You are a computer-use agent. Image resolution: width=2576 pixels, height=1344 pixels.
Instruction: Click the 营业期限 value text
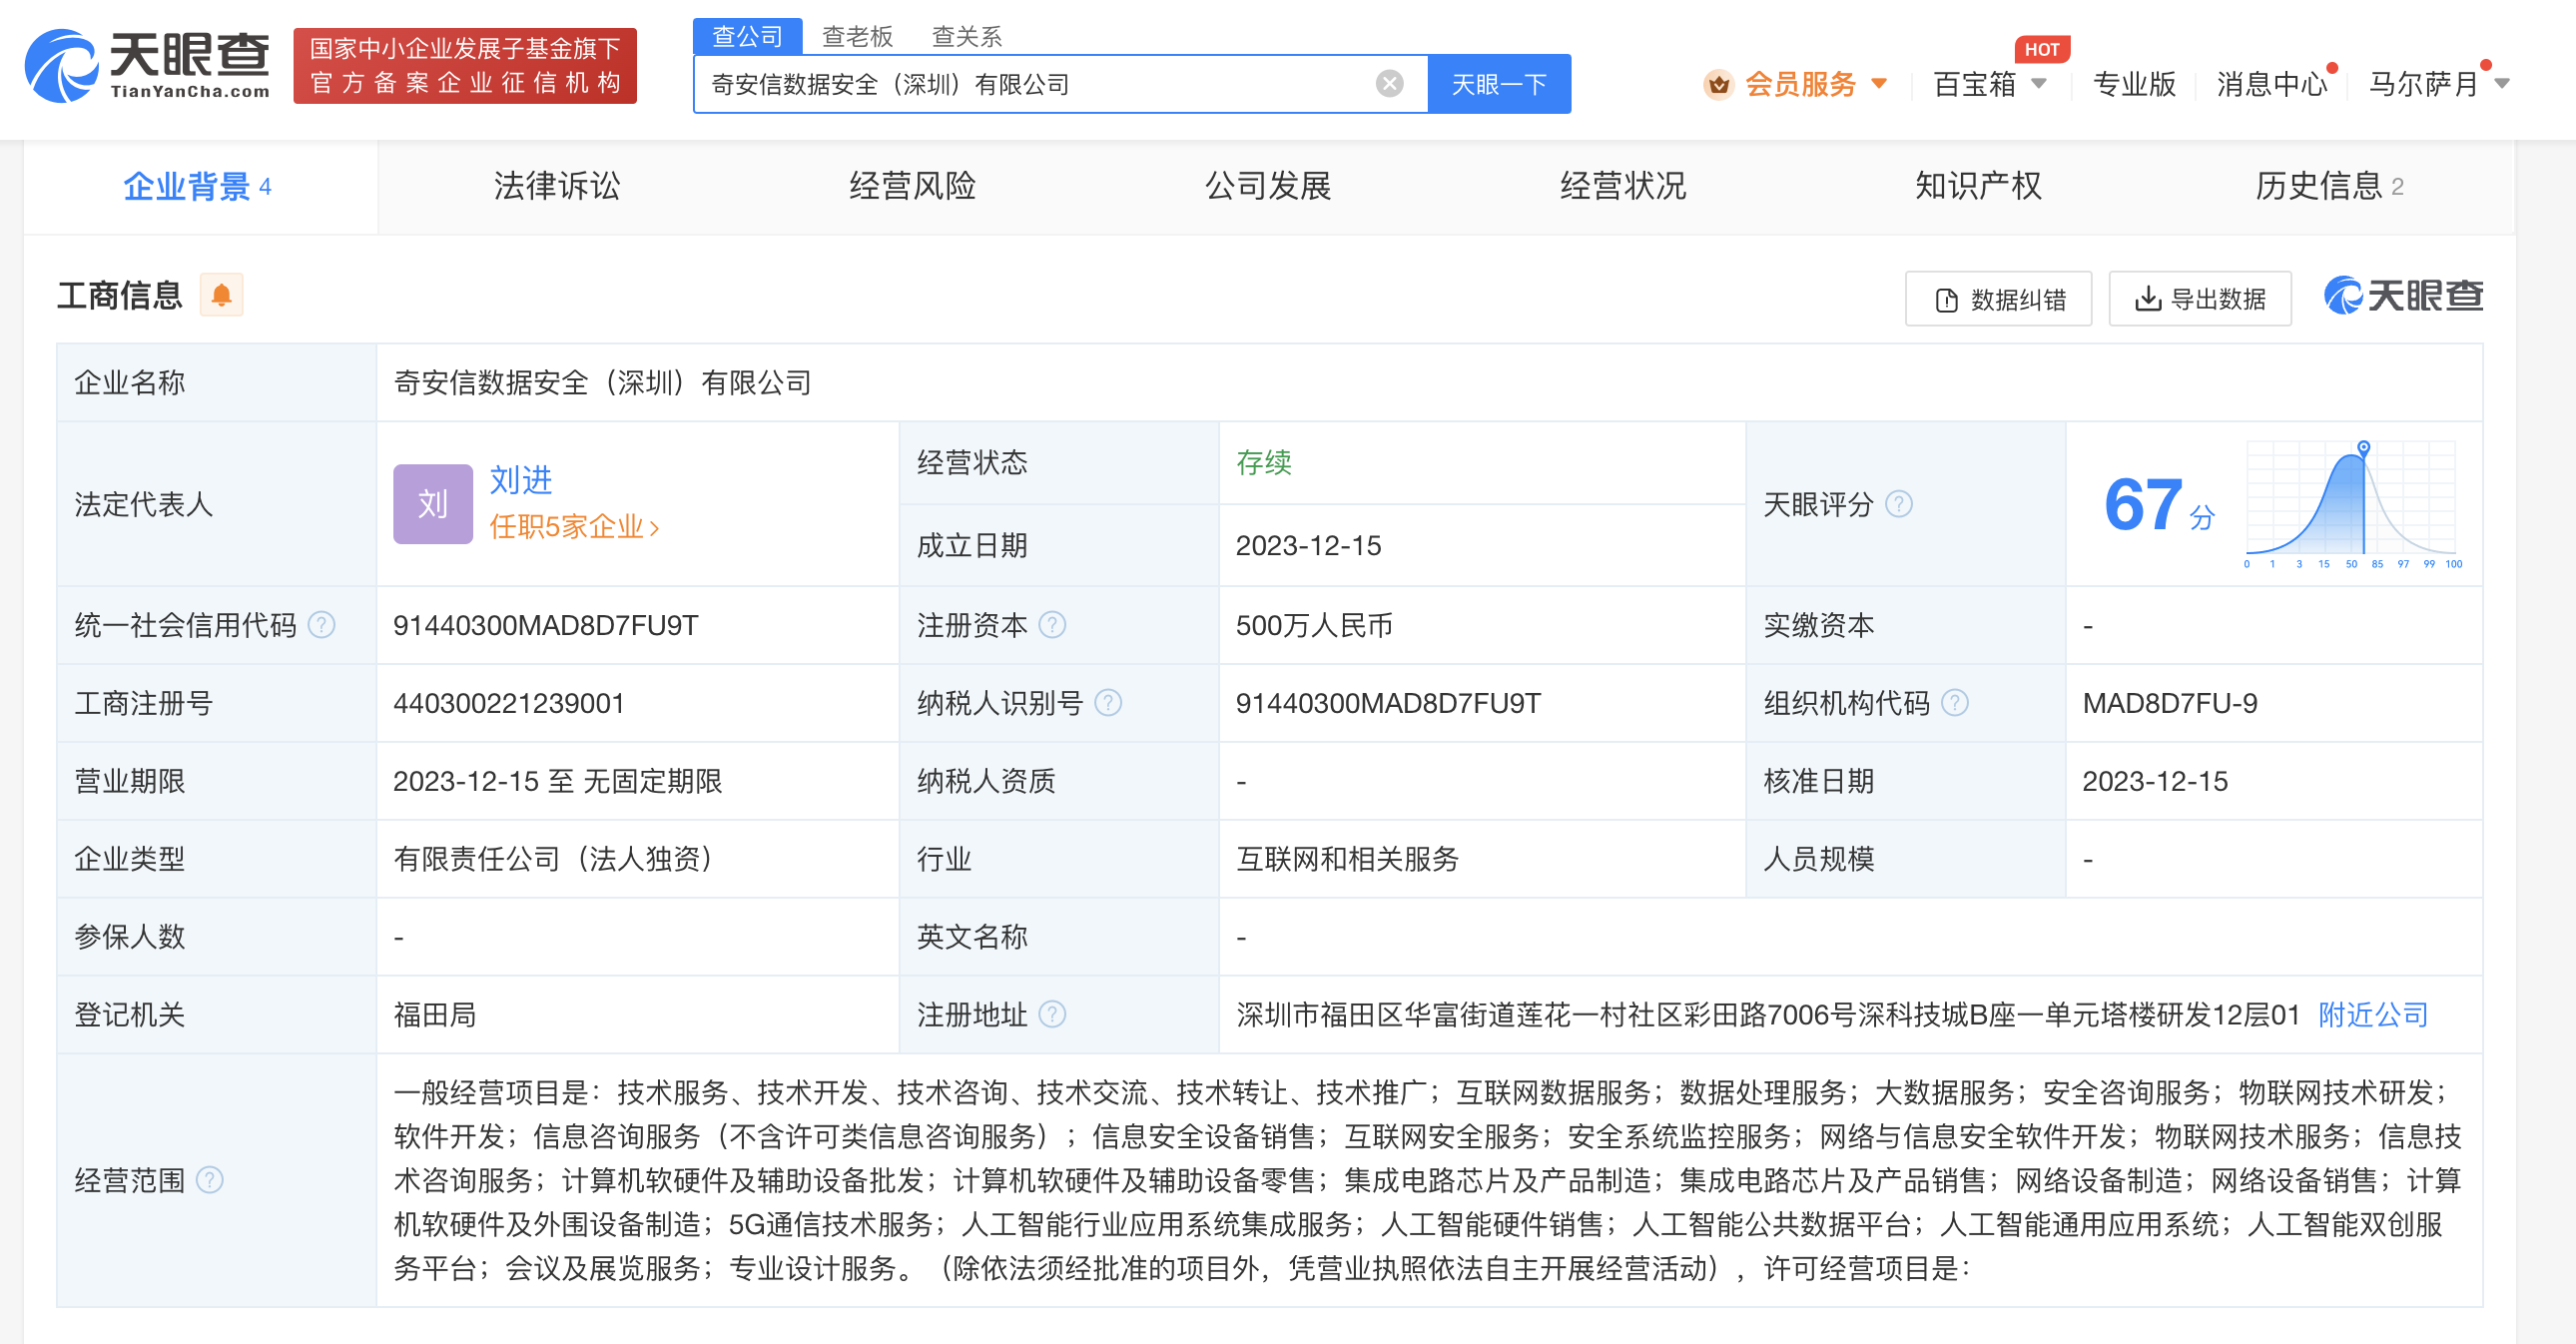[558, 781]
